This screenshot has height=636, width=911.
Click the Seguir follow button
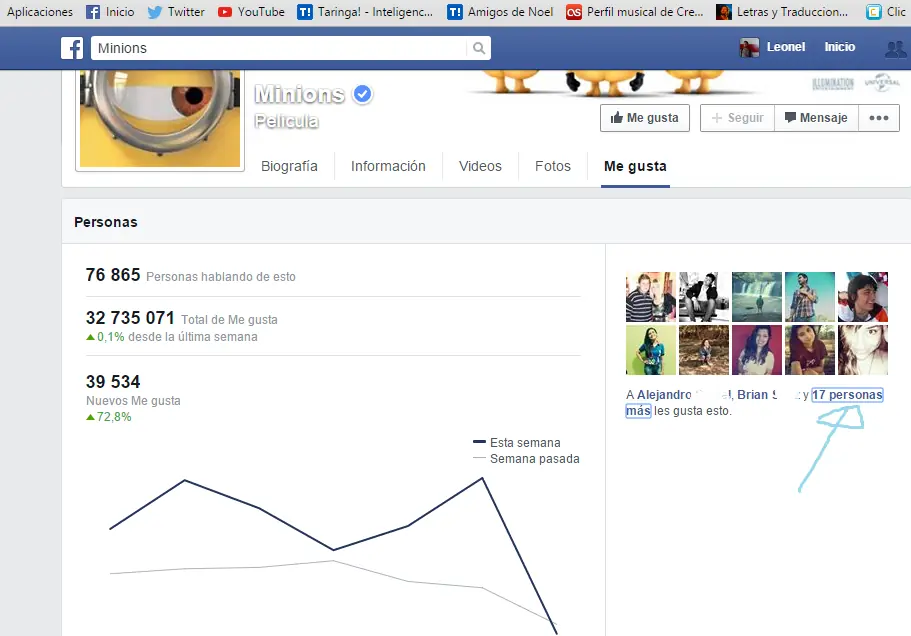pyautogui.click(x=737, y=118)
